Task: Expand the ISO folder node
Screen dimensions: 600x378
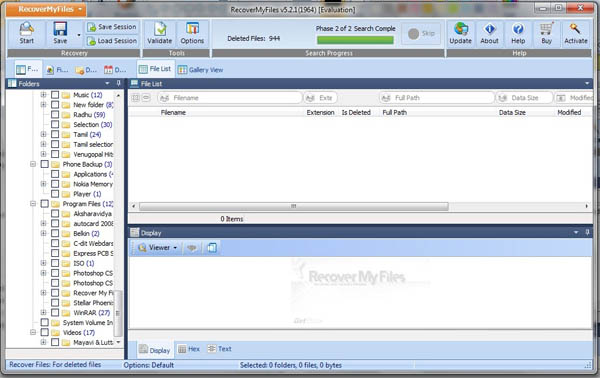Action: (43, 263)
